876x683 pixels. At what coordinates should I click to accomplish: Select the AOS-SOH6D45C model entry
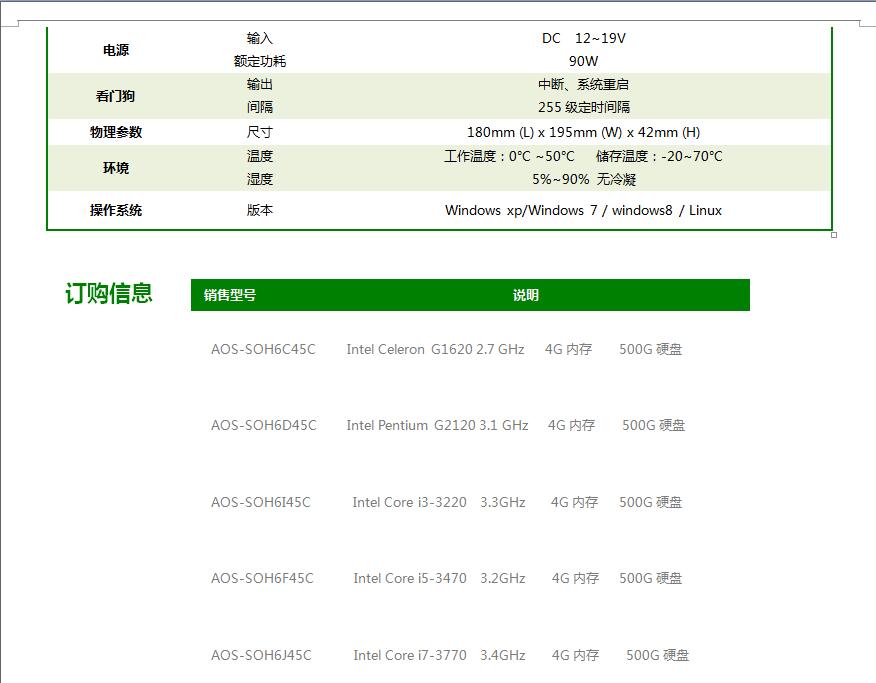point(263,425)
